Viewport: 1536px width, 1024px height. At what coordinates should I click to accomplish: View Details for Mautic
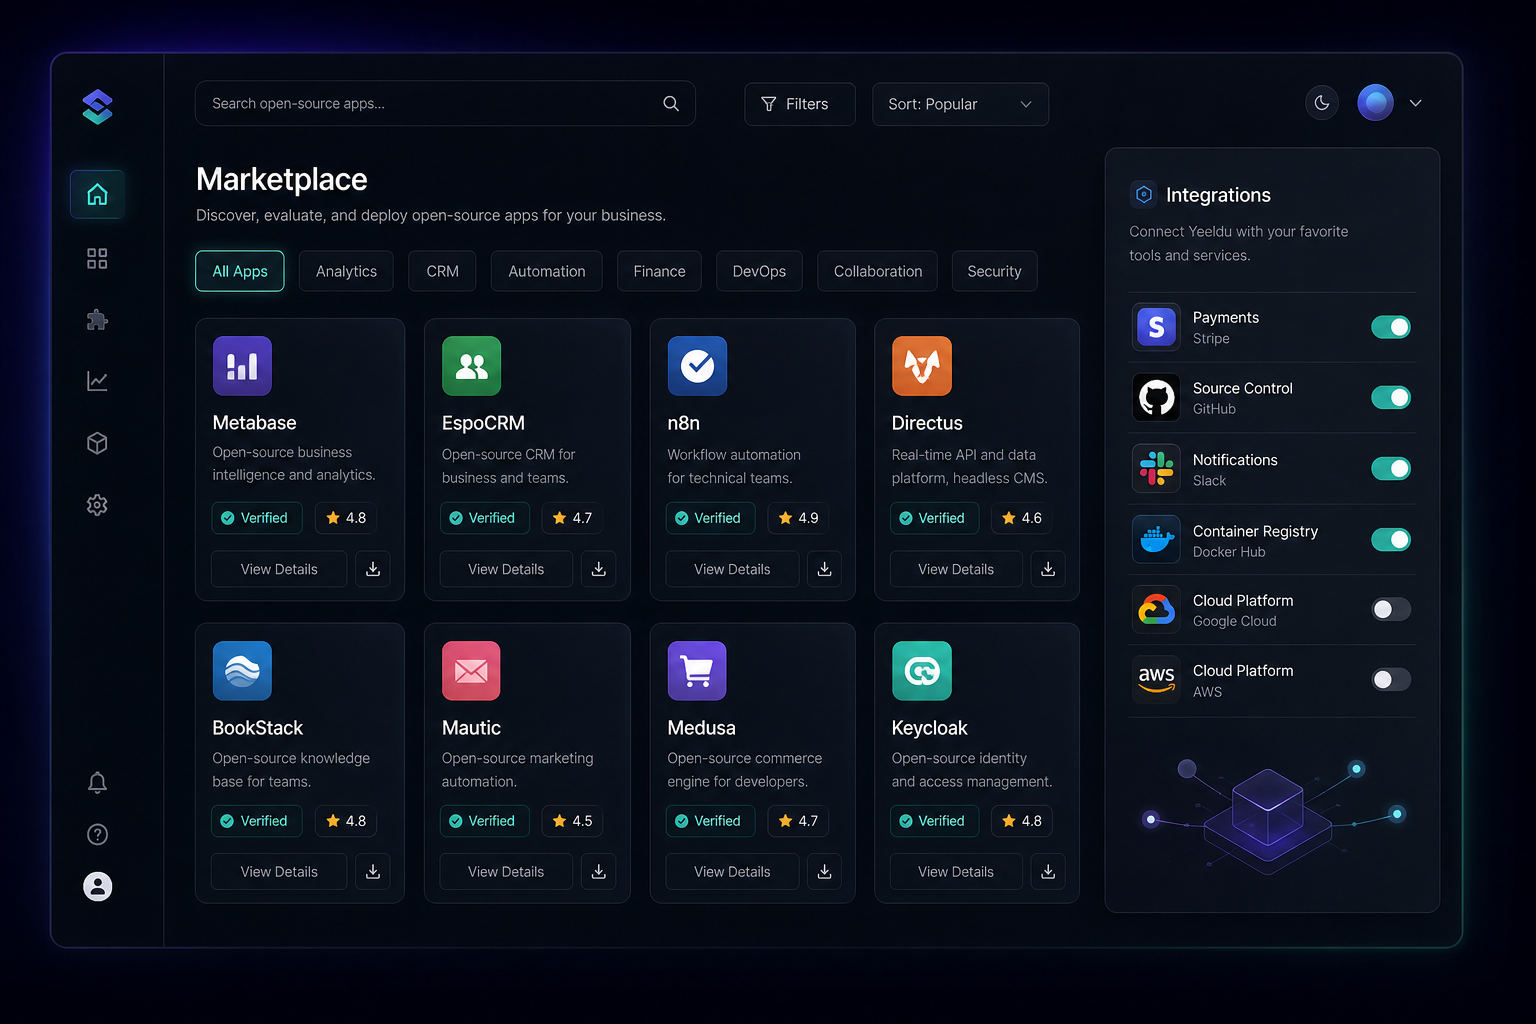pyautogui.click(x=506, y=872)
